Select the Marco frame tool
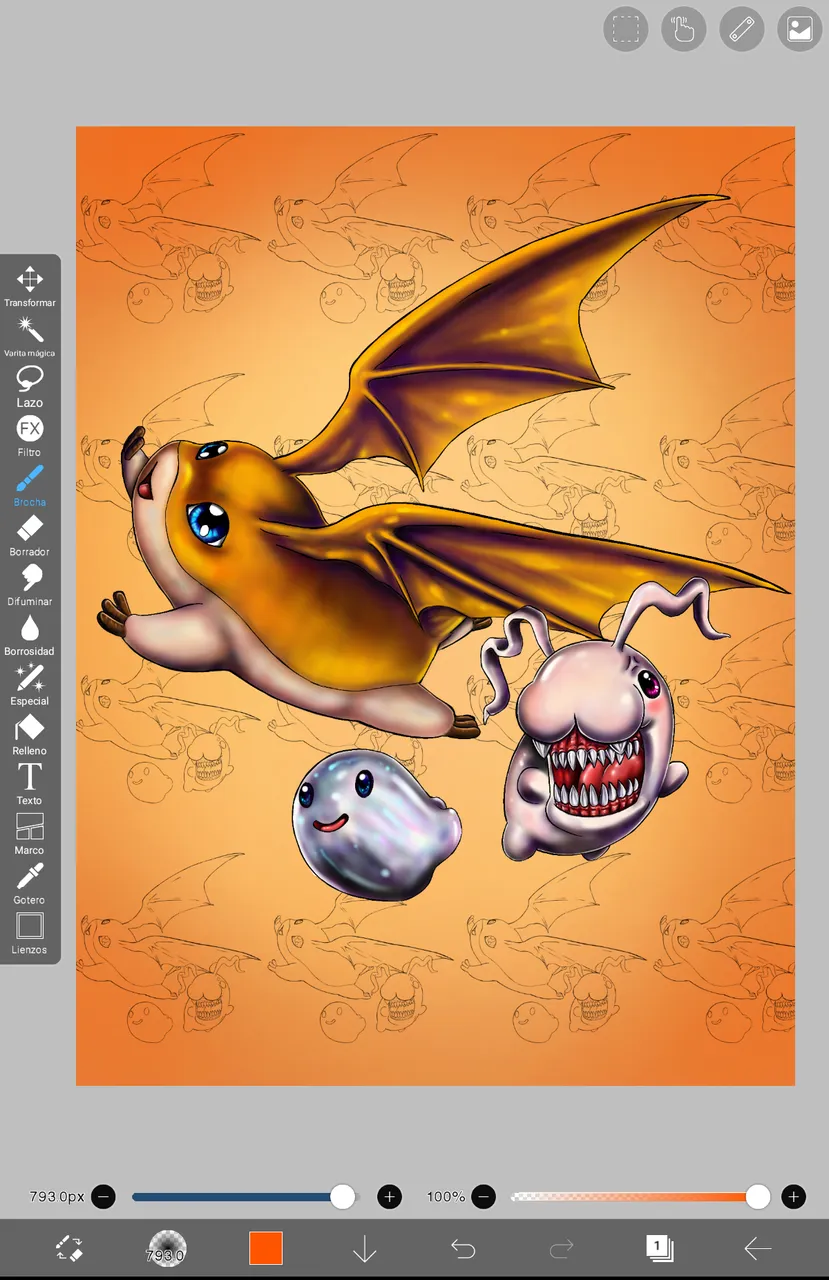 (30, 836)
